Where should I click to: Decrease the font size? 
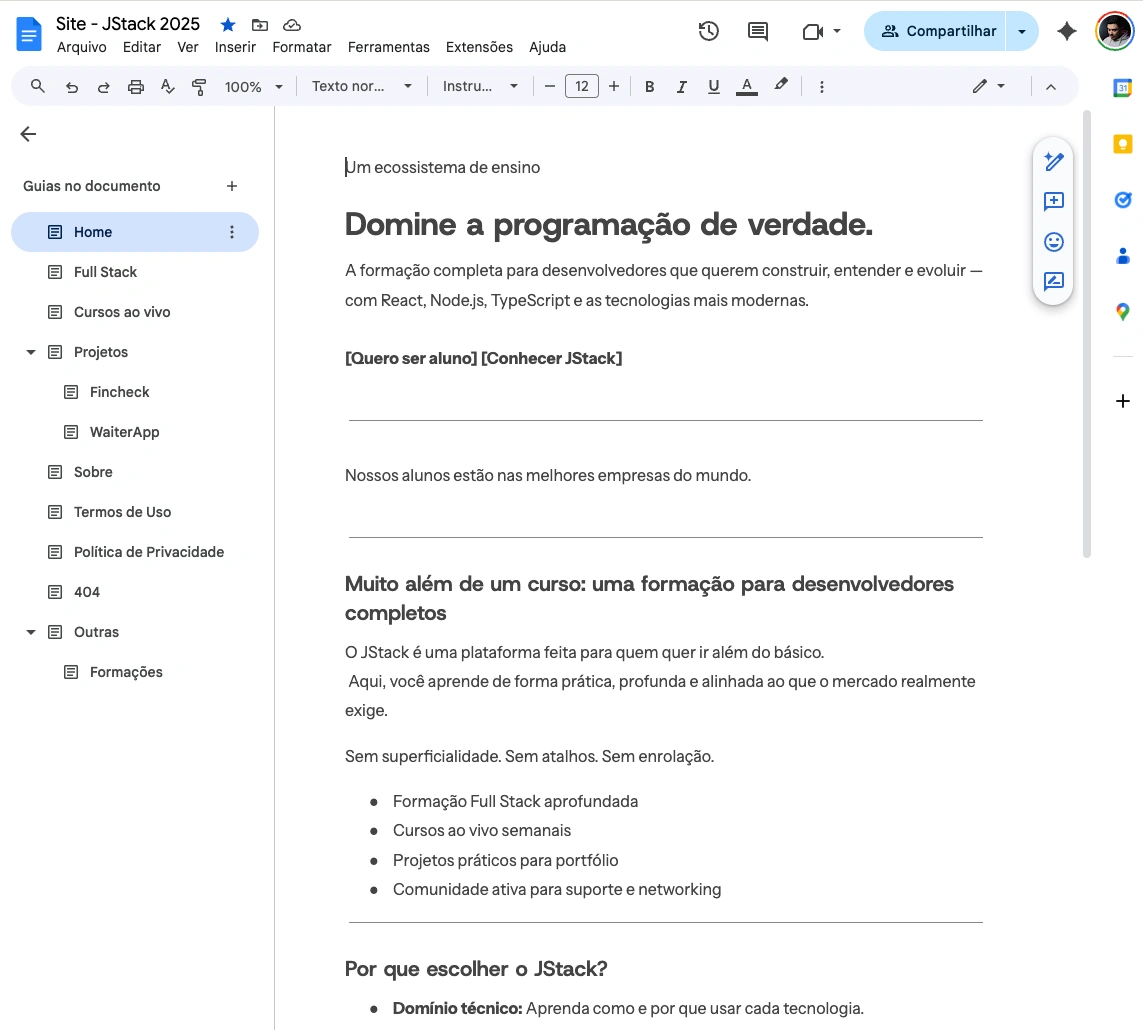(550, 87)
